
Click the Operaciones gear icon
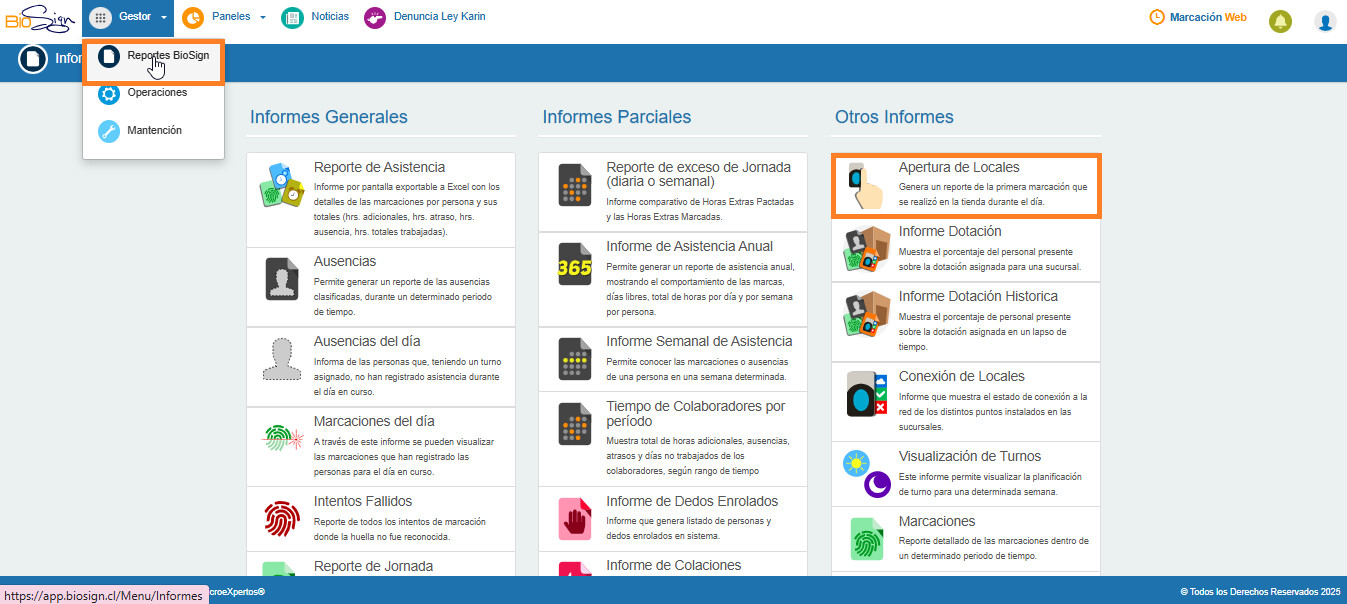coord(109,94)
